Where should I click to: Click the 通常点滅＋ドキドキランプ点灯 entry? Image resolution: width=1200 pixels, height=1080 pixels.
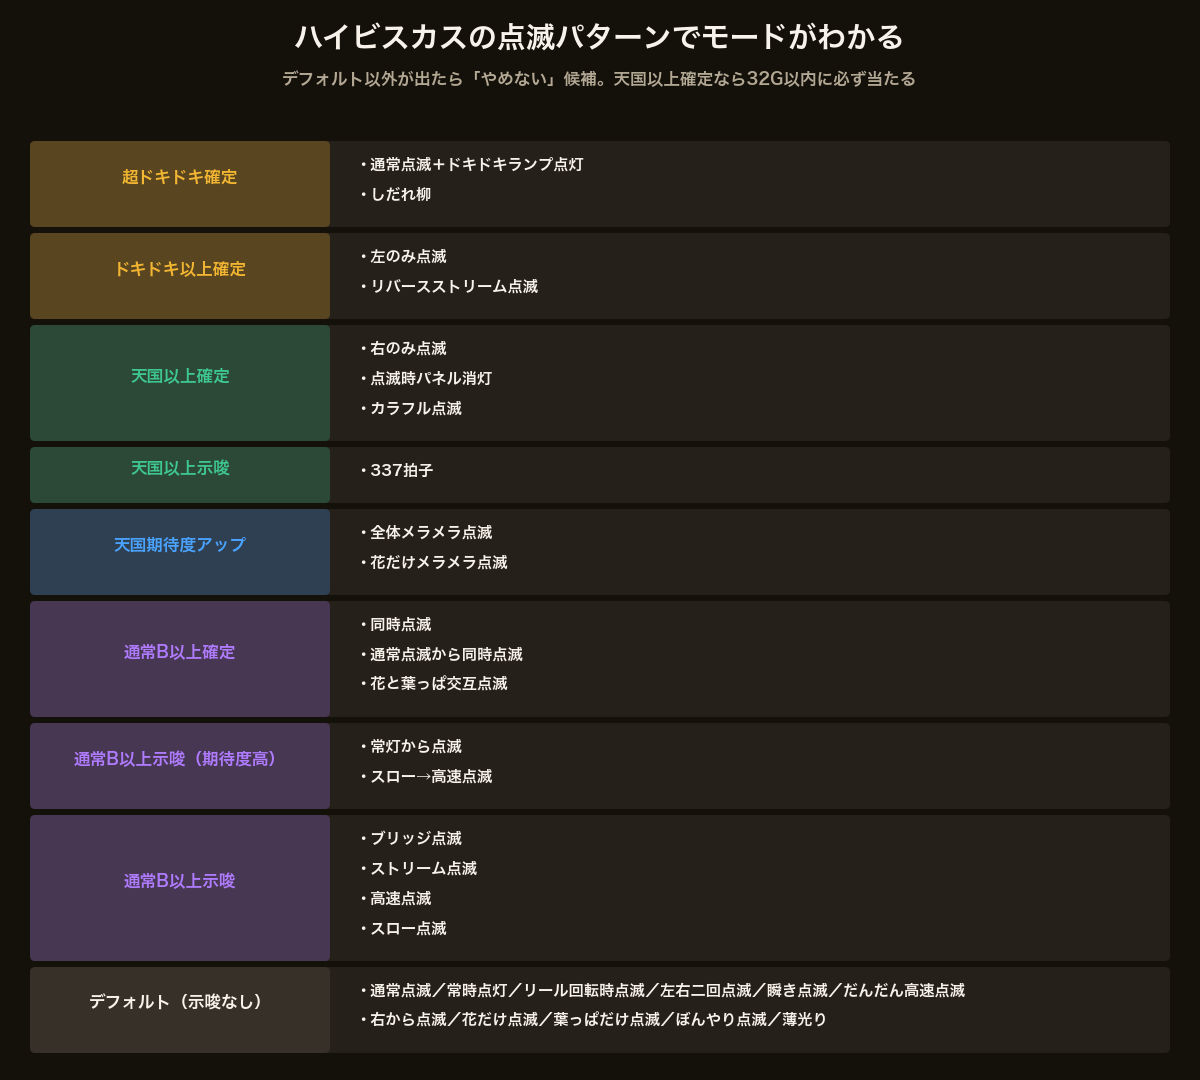tap(472, 165)
